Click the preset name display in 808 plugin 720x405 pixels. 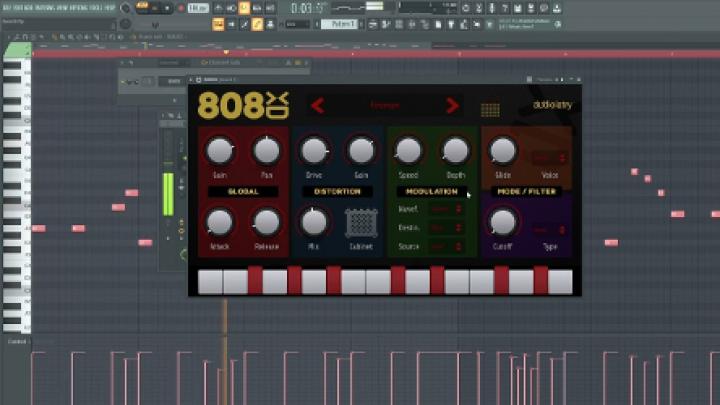click(385, 106)
